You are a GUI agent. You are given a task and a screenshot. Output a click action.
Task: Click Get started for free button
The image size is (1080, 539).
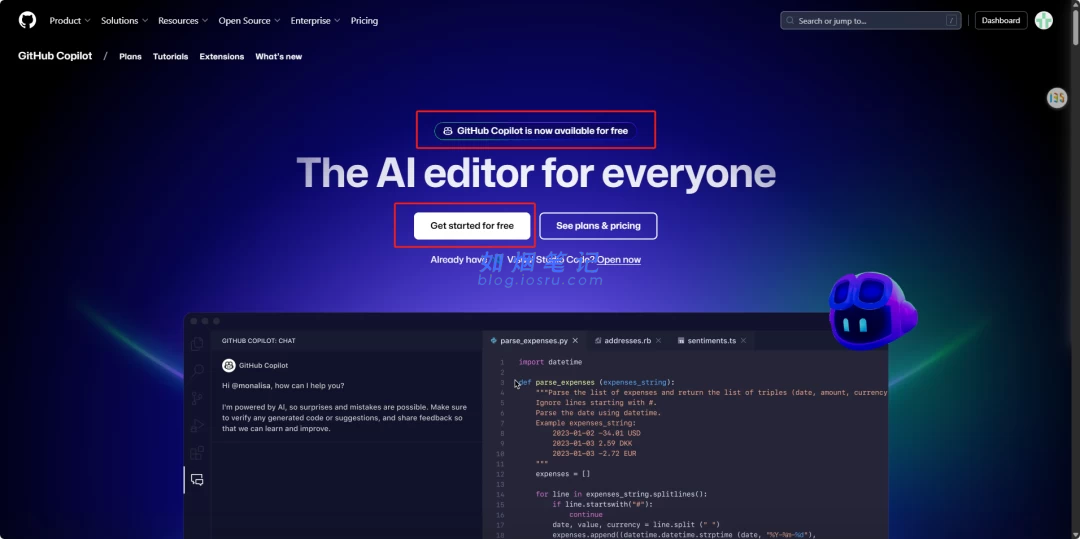pyautogui.click(x=472, y=226)
